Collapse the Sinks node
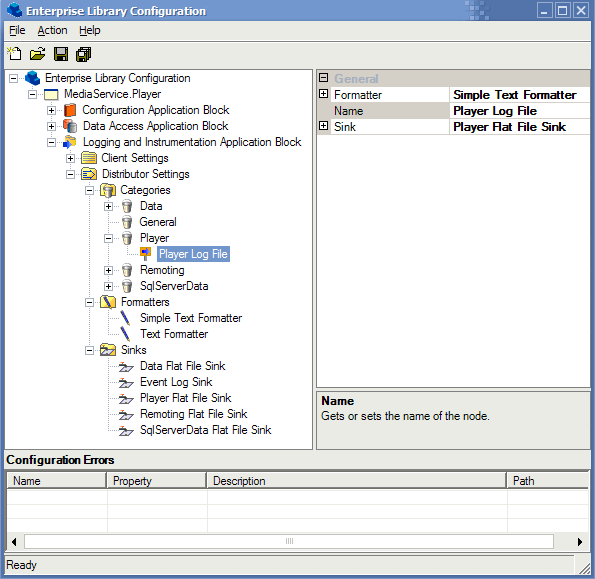Image resolution: width=595 pixels, height=579 pixels. (x=90, y=351)
